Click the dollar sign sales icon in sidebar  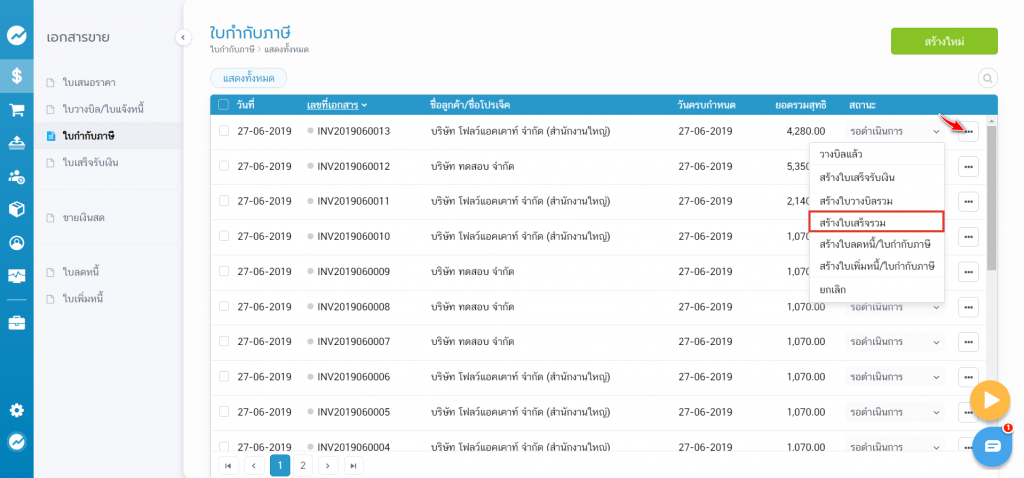point(16,75)
